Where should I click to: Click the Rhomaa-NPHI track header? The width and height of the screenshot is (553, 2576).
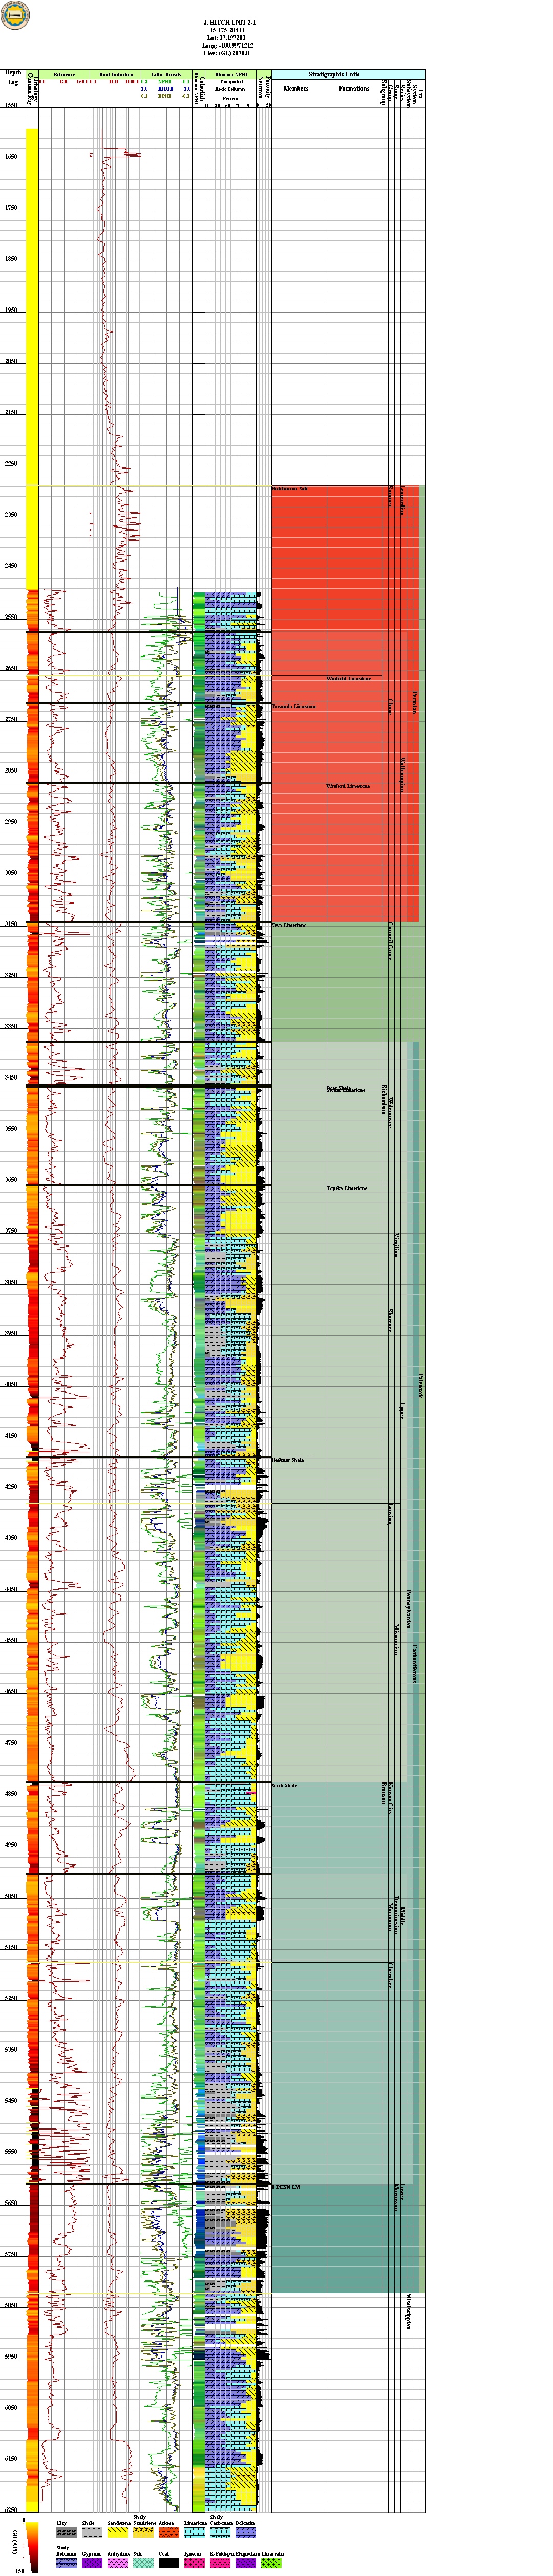tap(231, 75)
